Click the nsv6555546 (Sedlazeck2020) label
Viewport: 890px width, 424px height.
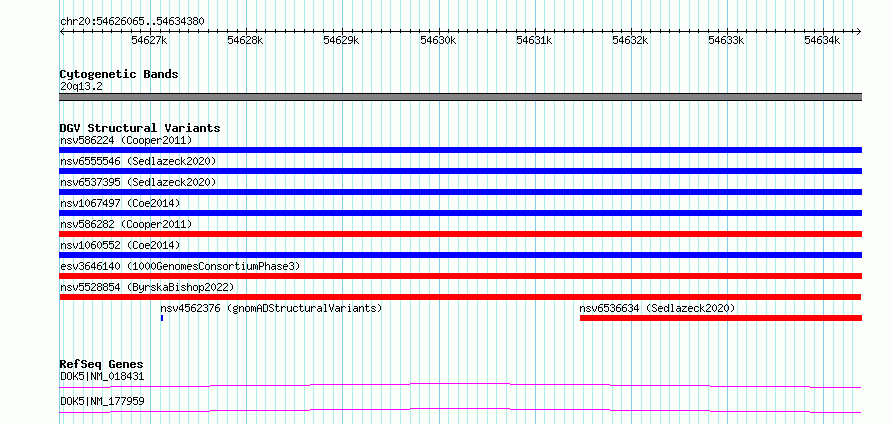[138, 161]
